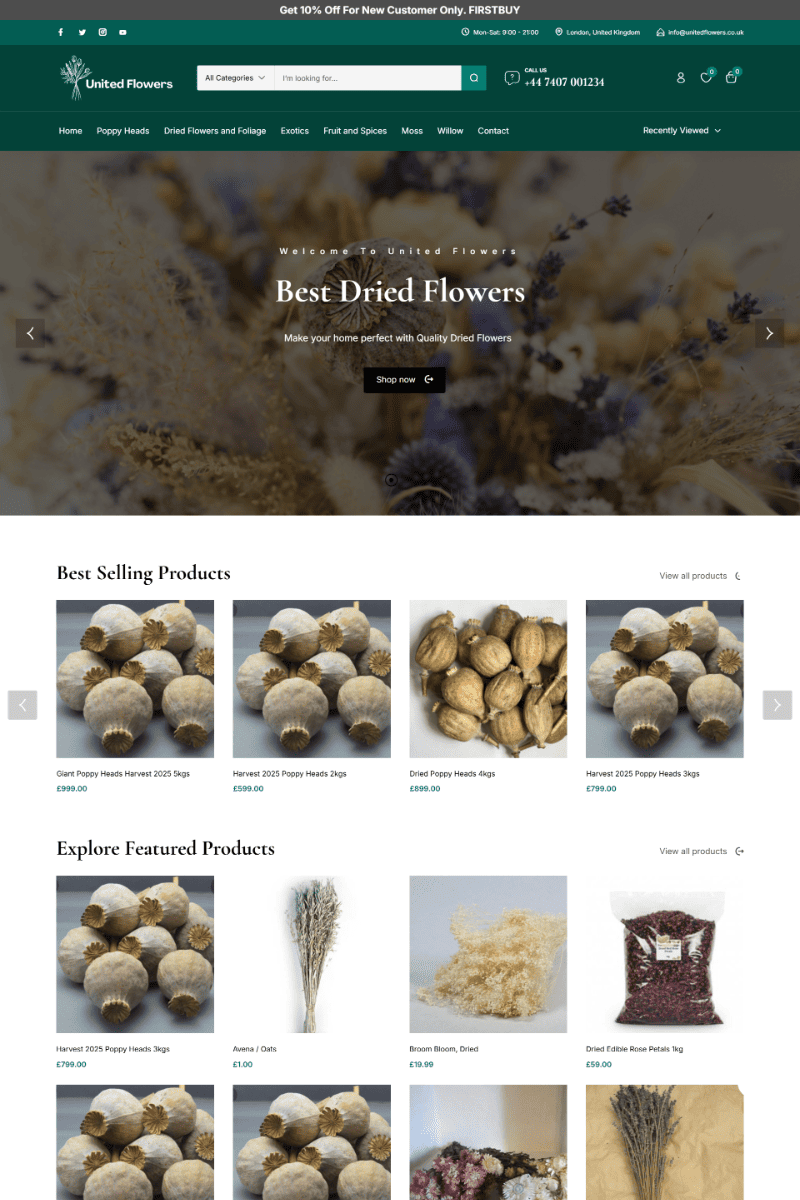800x1200 pixels.
Task: Open the wishlist heart icon
Action: pos(706,77)
